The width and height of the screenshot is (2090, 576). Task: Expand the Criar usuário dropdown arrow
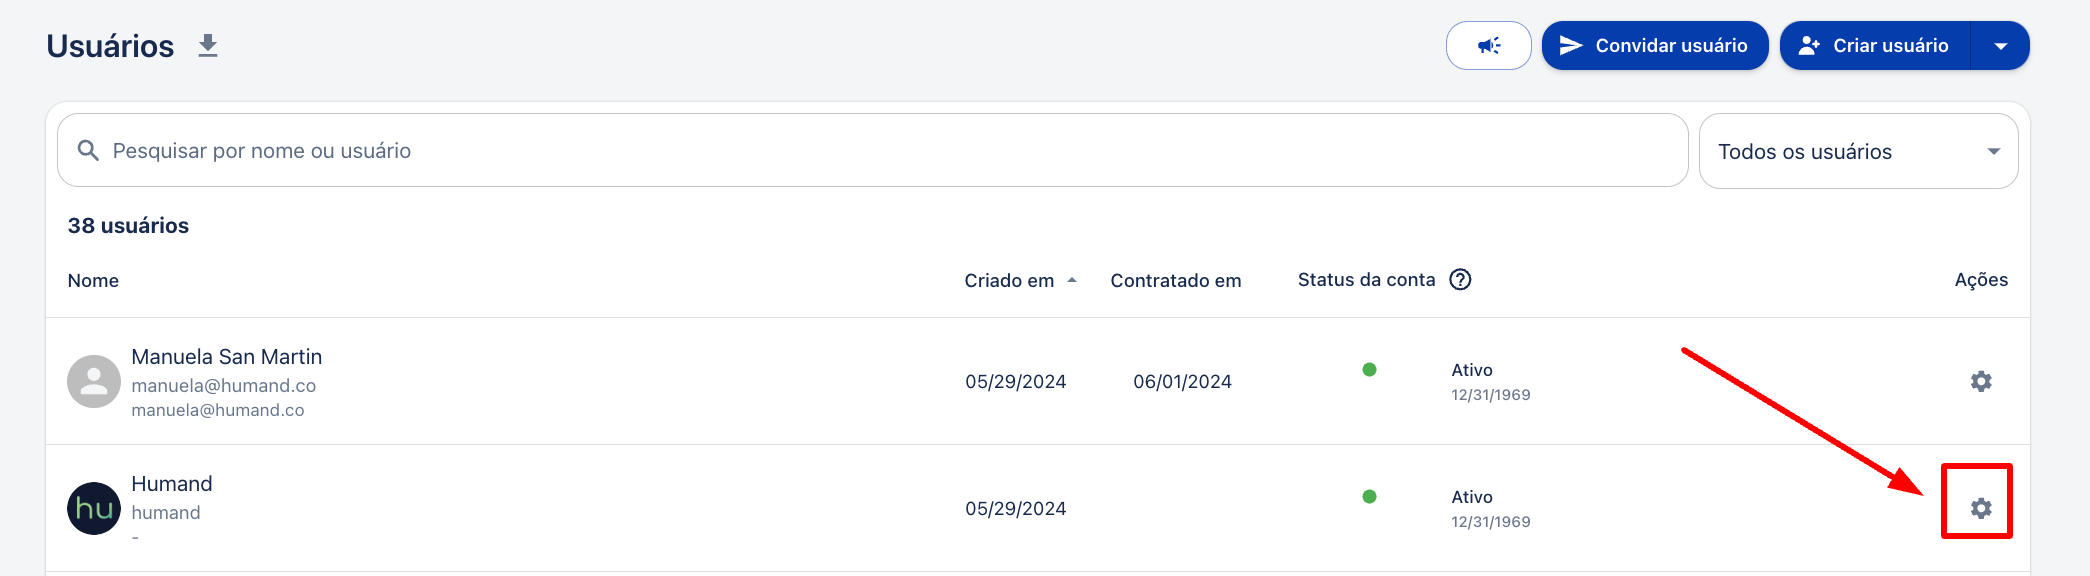pos(2000,46)
